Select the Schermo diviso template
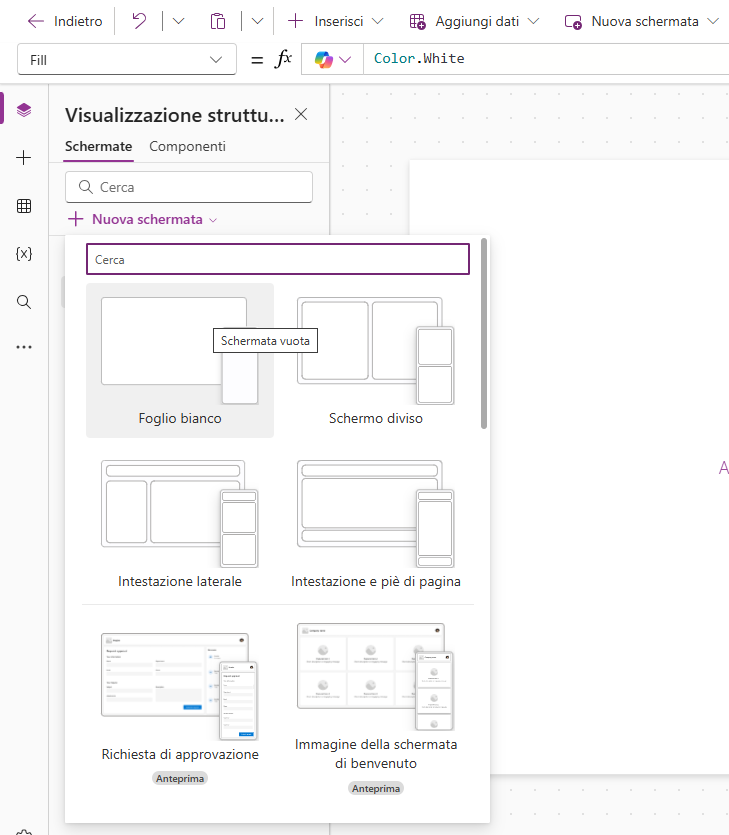This screenshot has height=835, width=729. pos(376,361)
